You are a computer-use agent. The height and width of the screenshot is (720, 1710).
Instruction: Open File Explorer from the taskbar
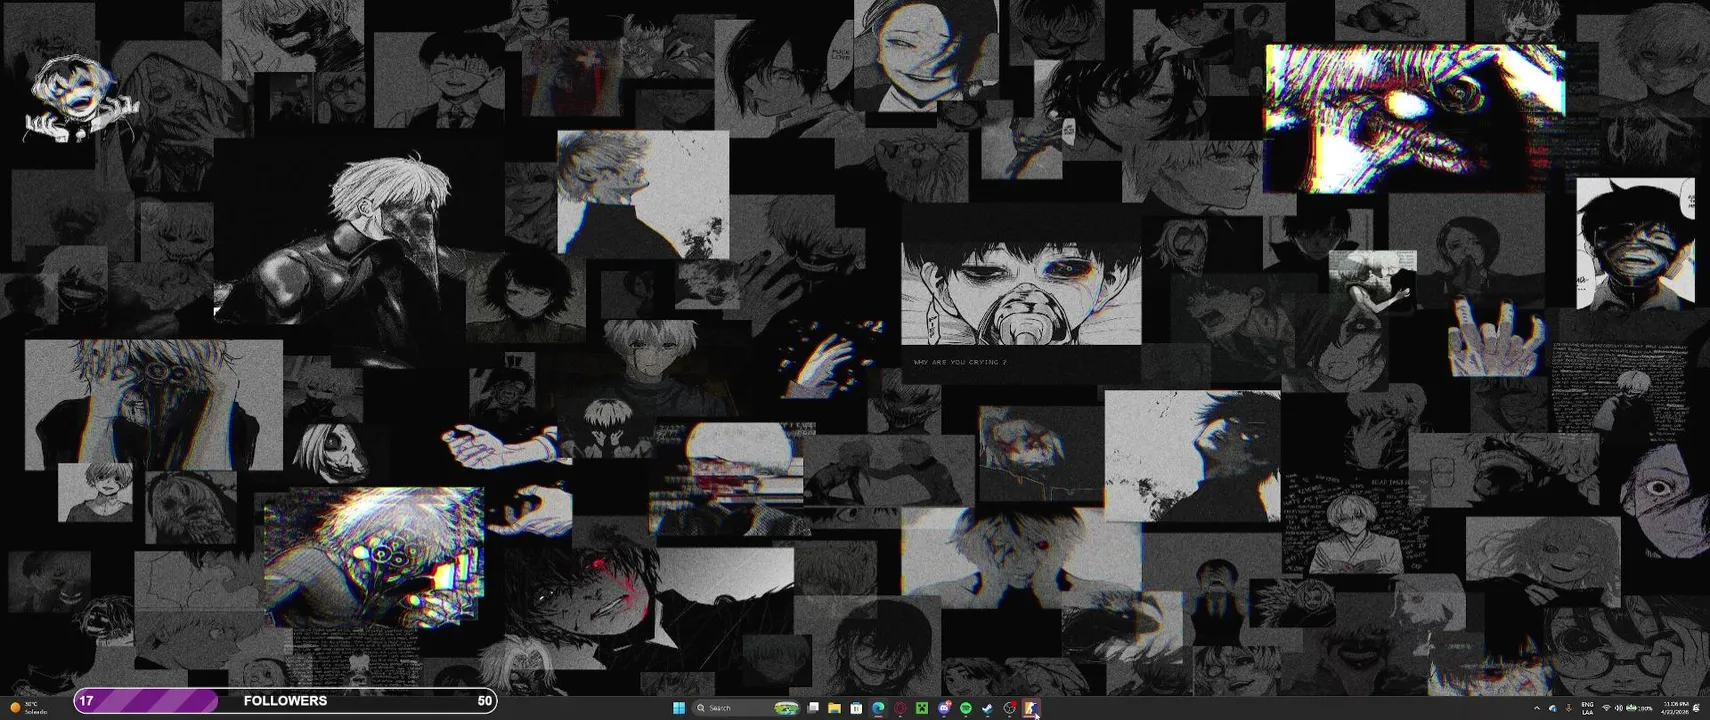click(x=834, y=708)
